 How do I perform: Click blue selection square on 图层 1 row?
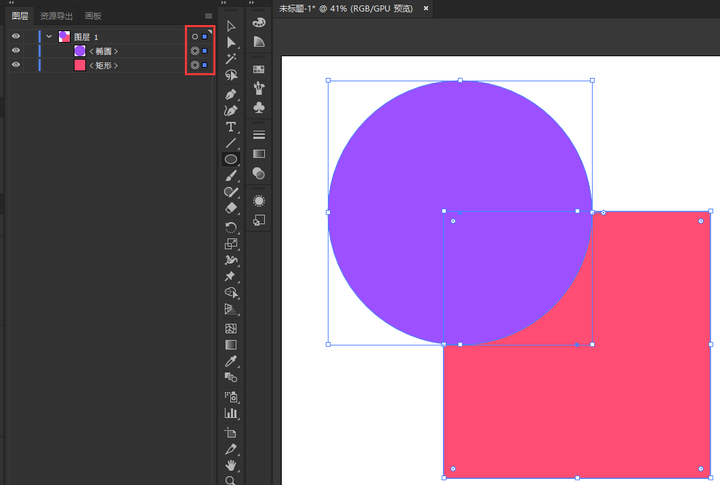point(205,37)
